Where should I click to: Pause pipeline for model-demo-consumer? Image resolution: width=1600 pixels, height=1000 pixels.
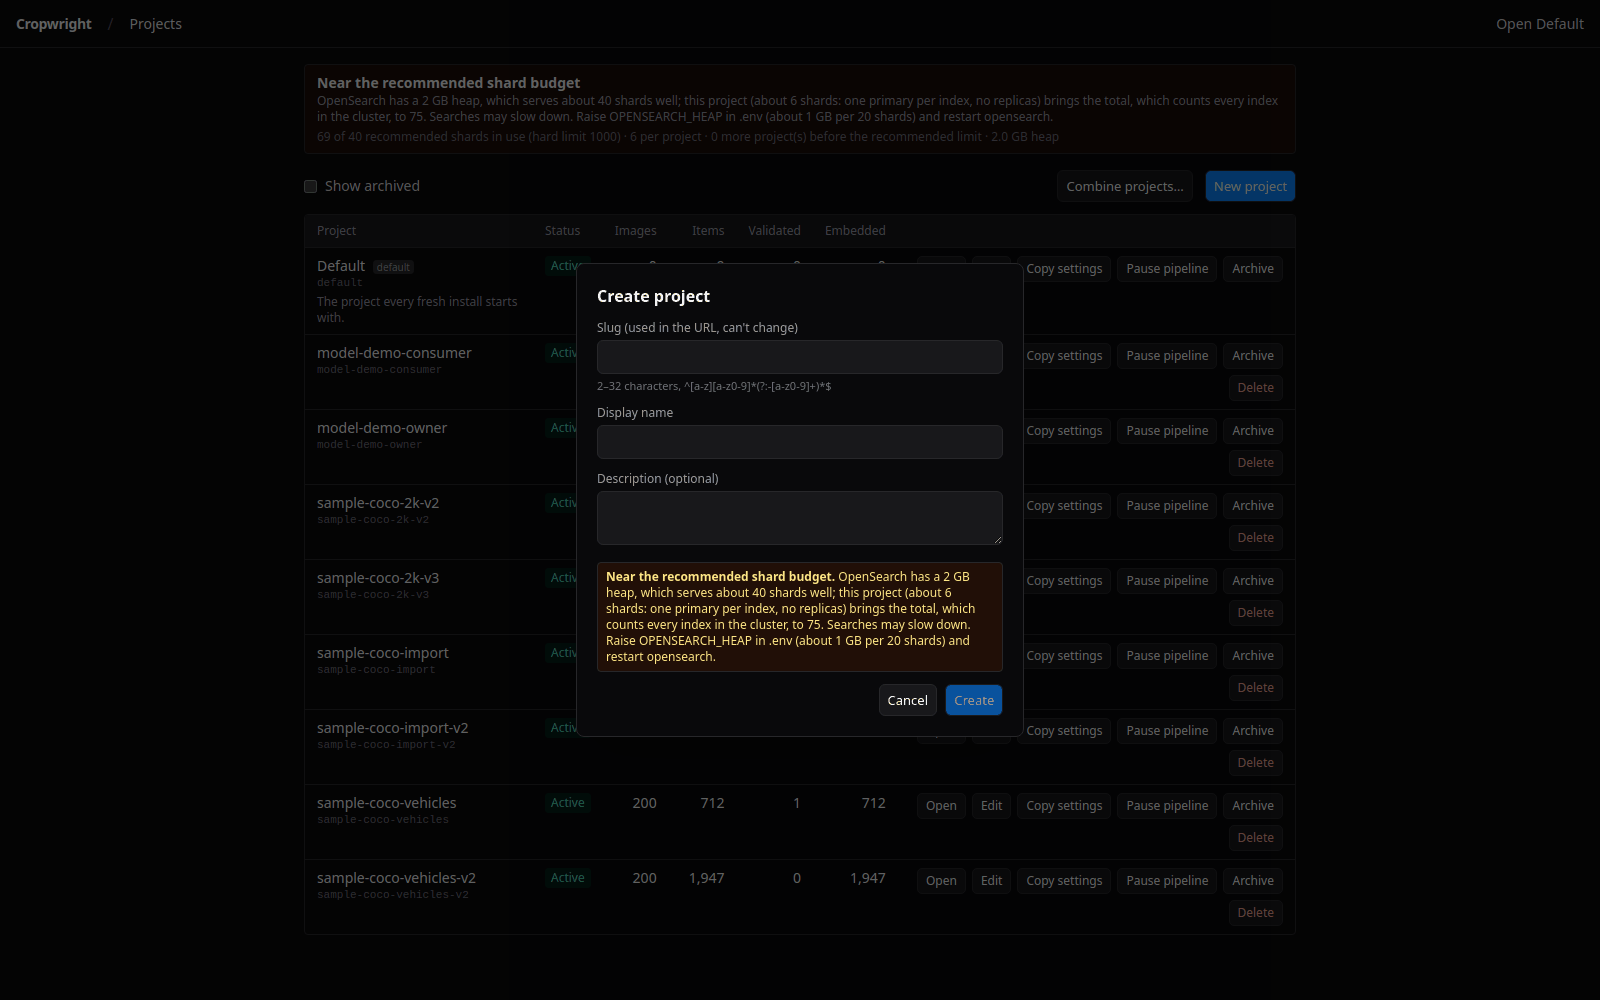1167,356
